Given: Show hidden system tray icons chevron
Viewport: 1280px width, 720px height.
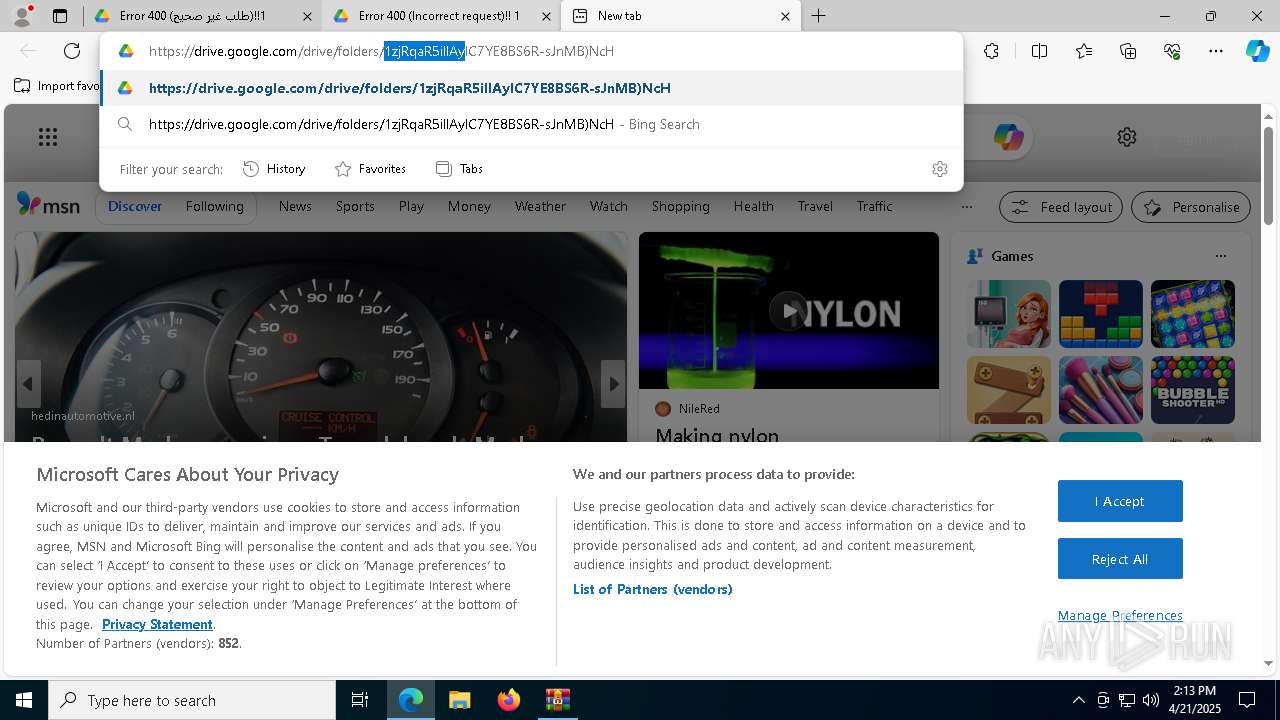Looking at the screenshot, I should tap(1078, 700).
